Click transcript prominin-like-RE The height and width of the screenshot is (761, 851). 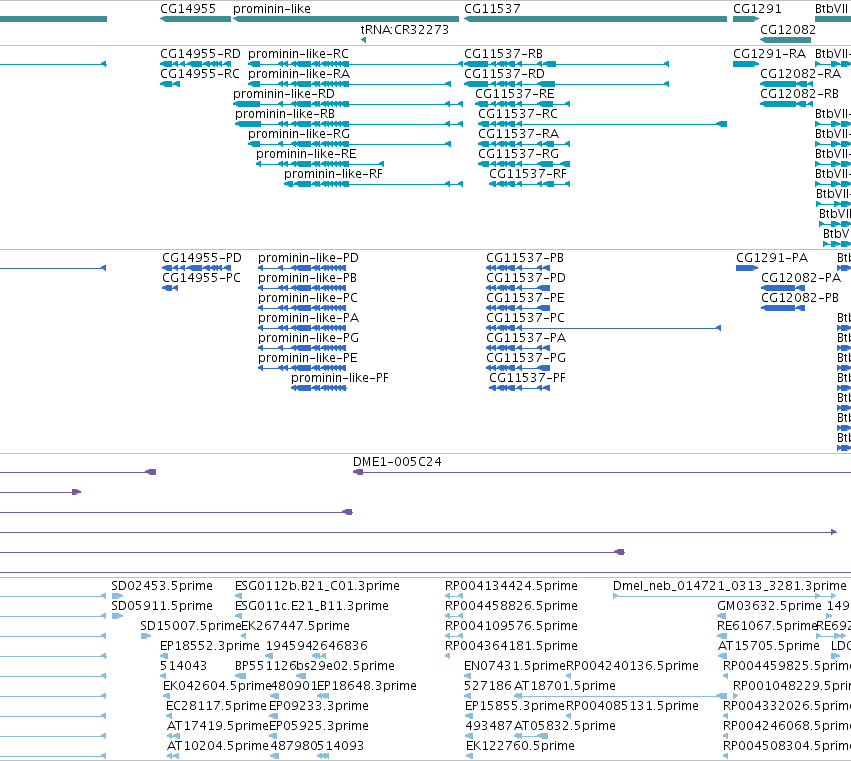320,164
